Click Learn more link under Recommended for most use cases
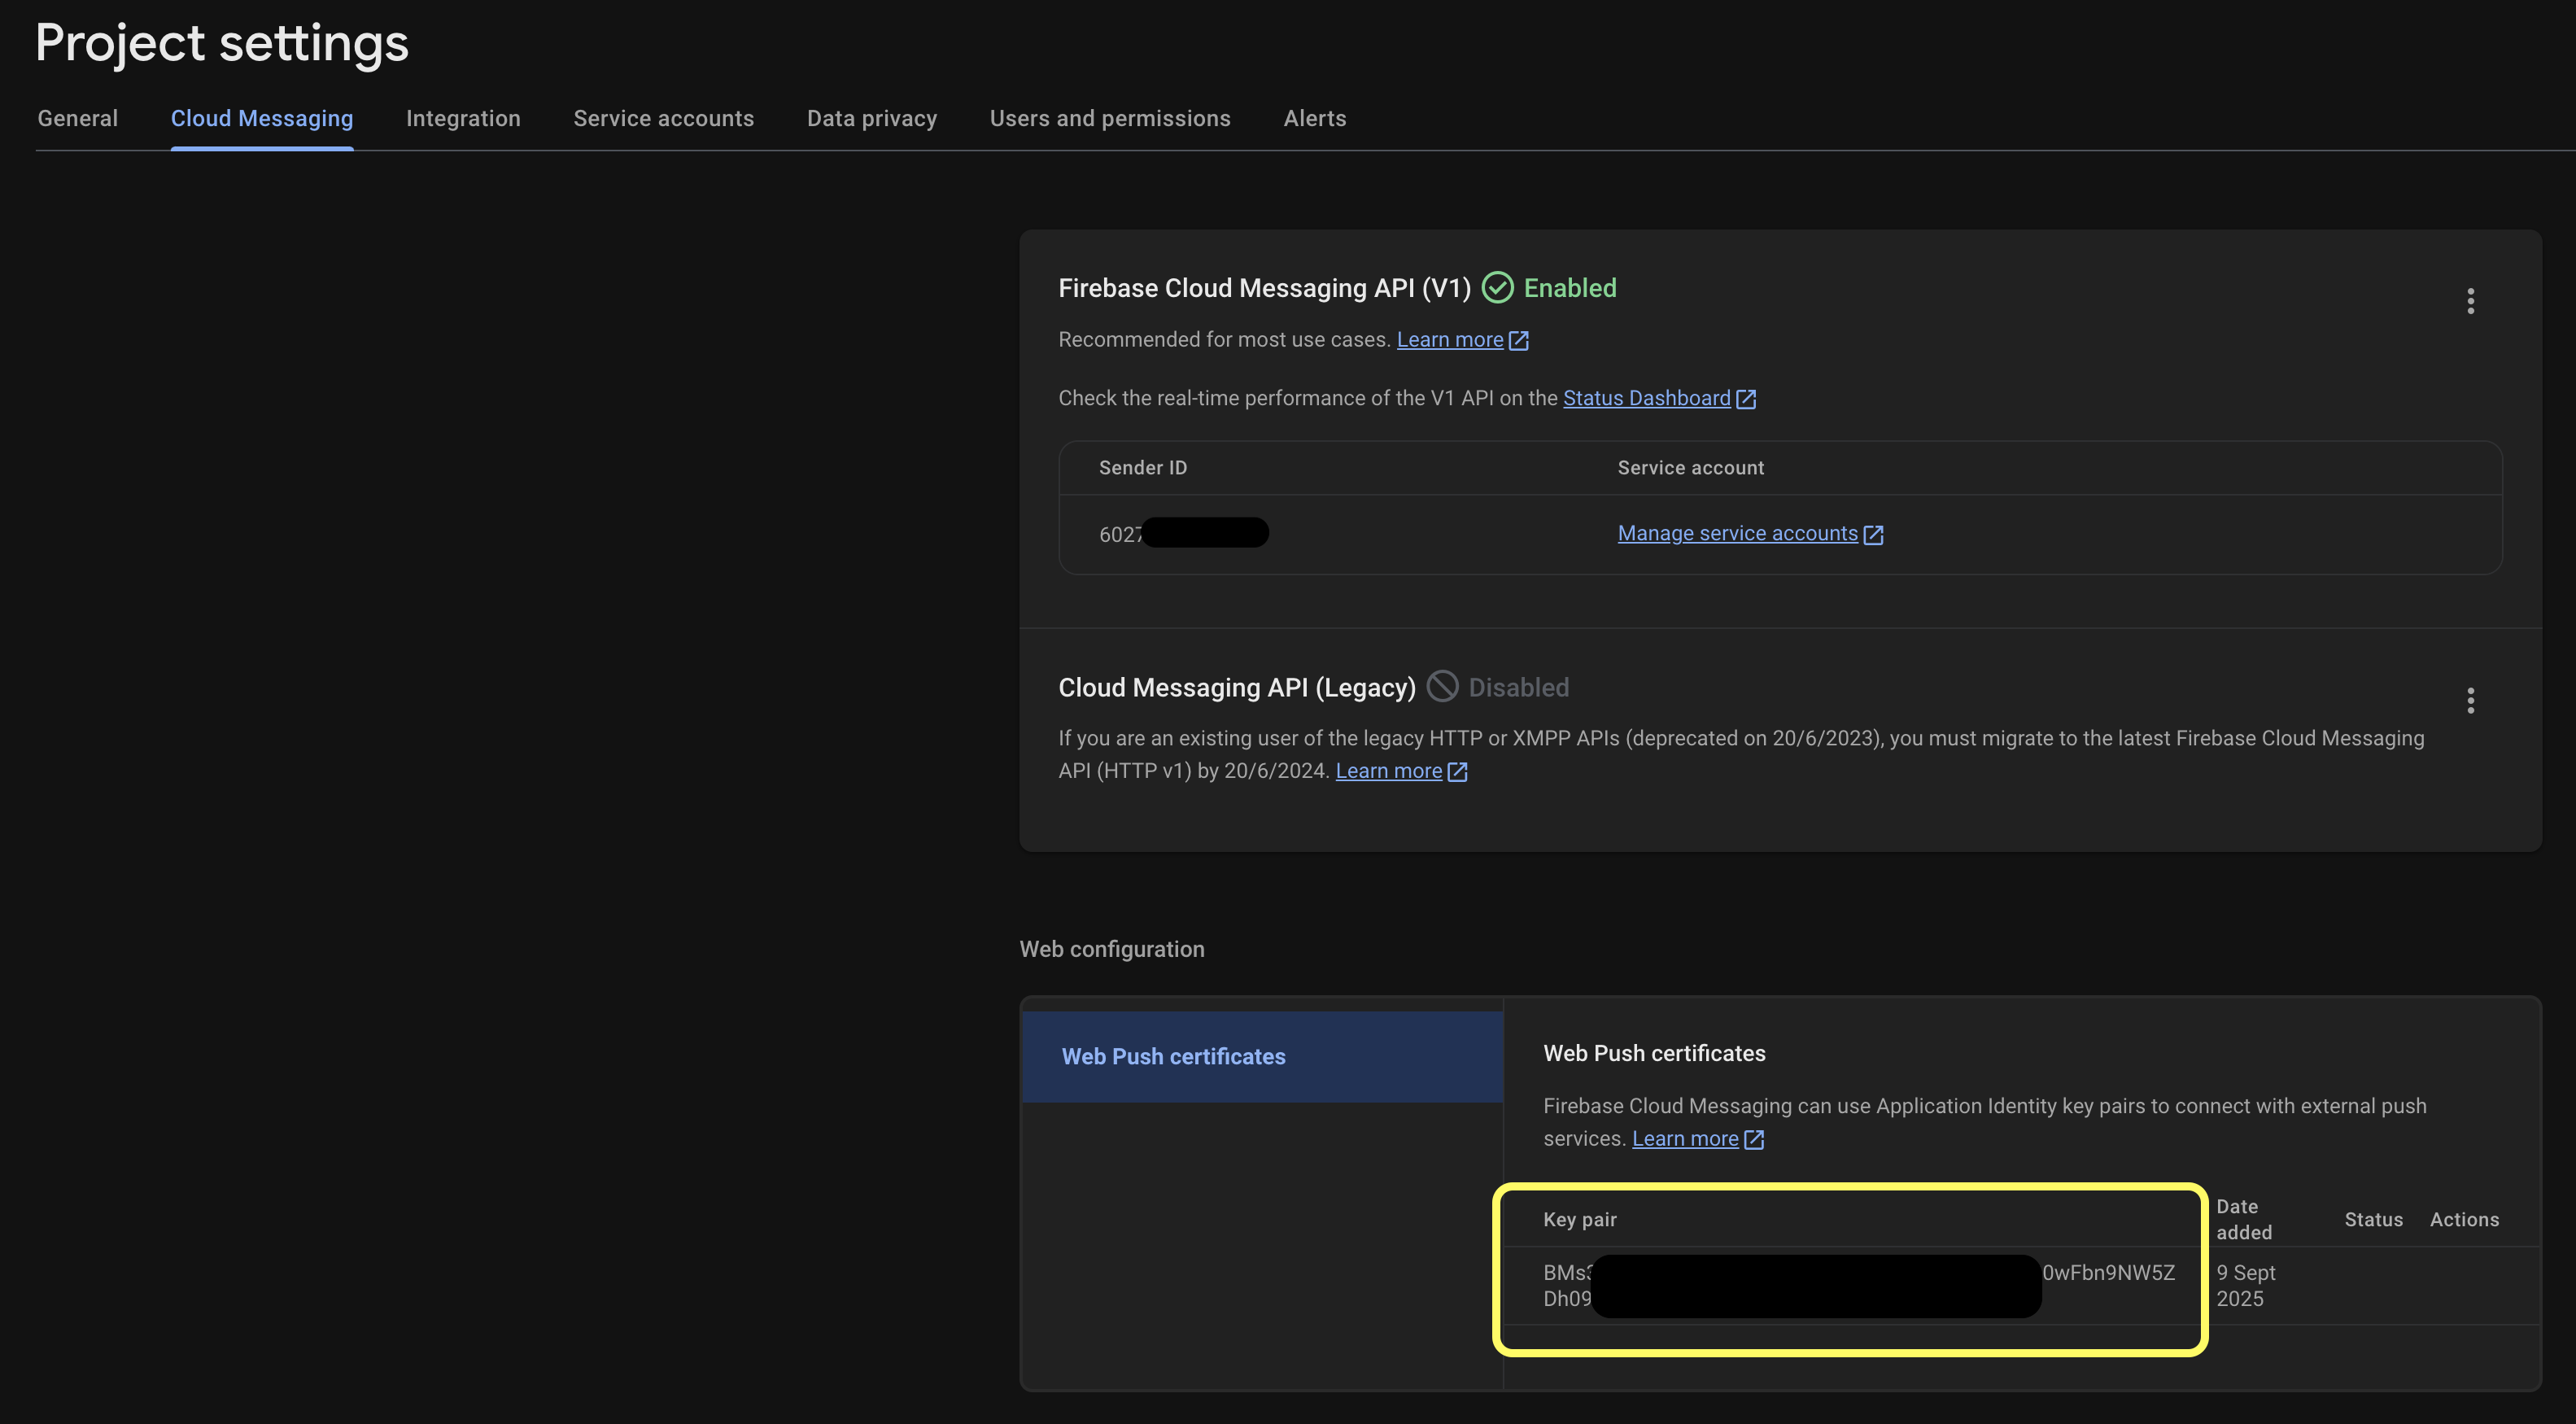 click(1450, 340)
